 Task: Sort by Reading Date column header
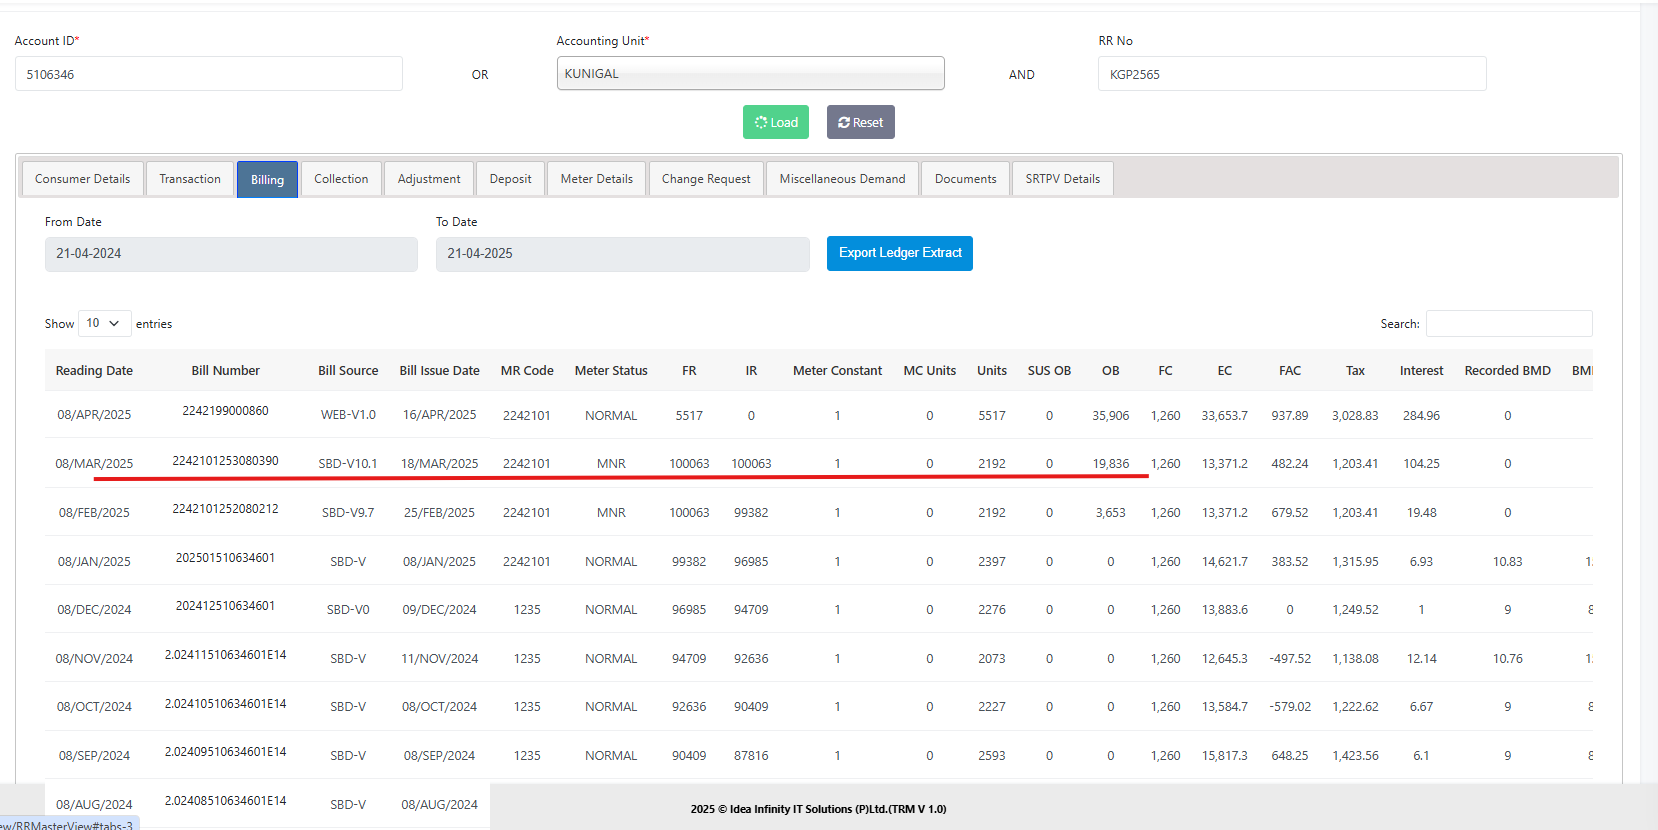[x=94, y=370]
